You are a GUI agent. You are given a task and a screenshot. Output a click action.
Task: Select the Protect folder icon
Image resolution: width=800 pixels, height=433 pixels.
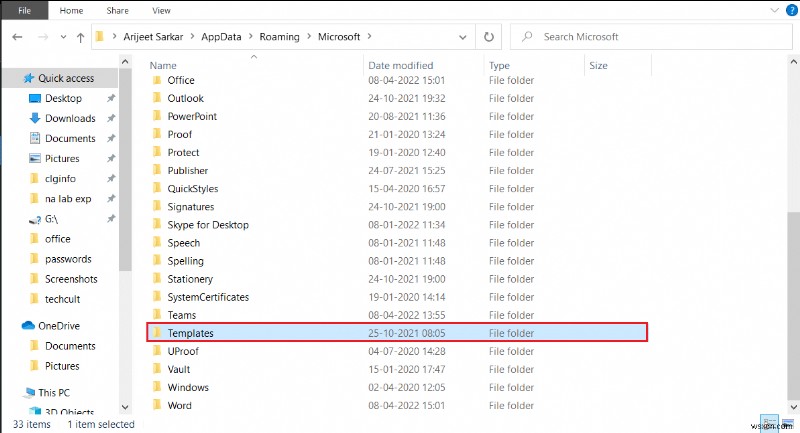coord(157,152)
